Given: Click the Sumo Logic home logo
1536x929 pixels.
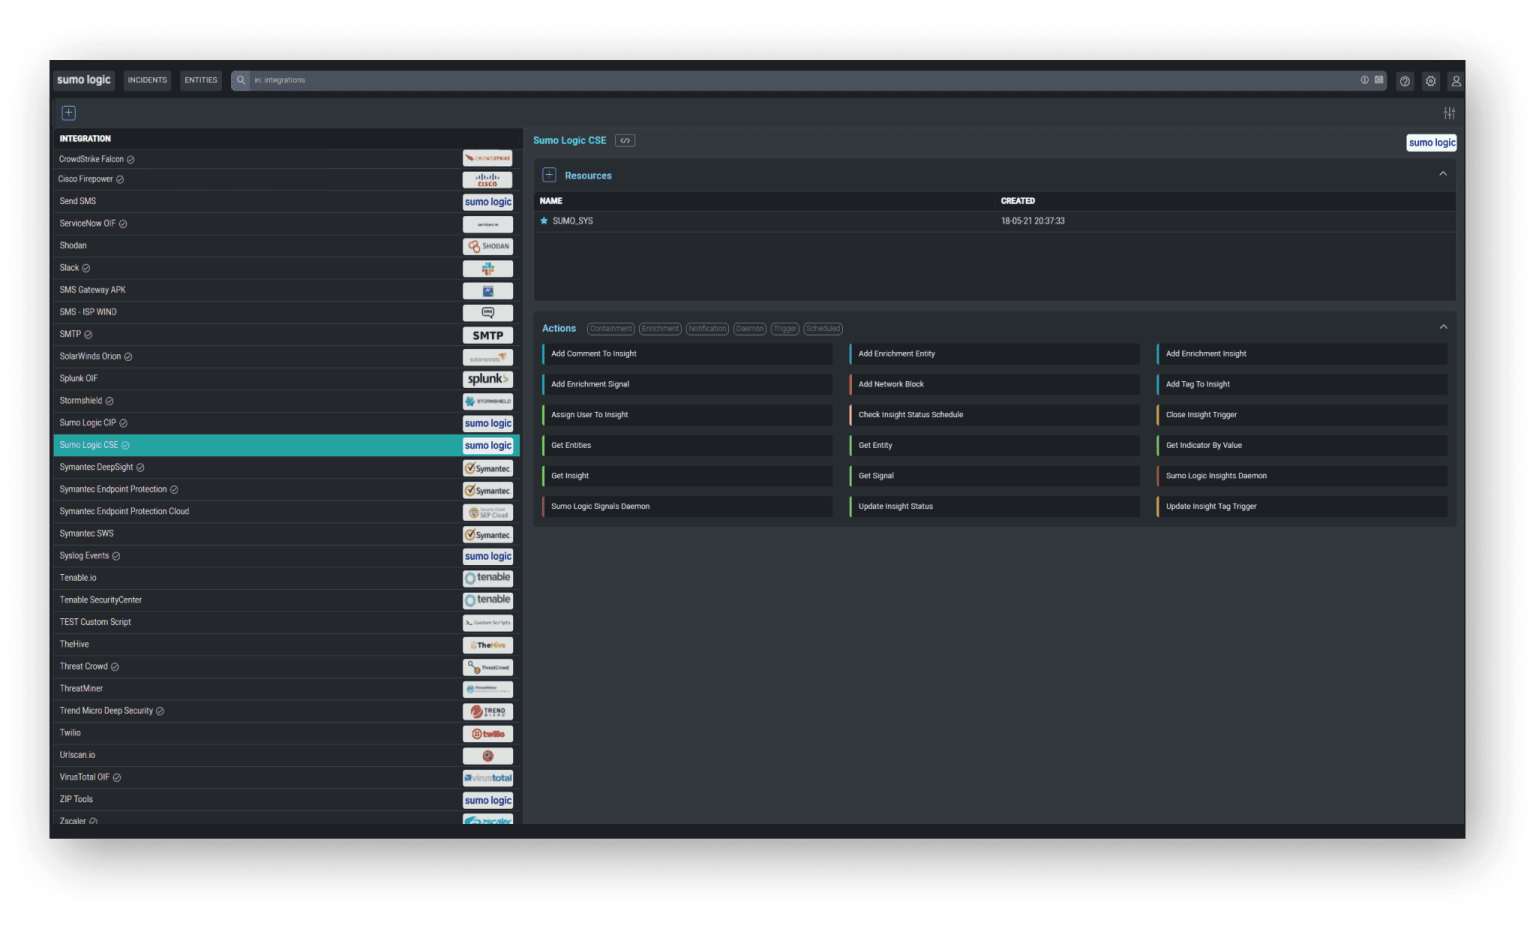Looking at the screenshot, I should coord(84,80).
